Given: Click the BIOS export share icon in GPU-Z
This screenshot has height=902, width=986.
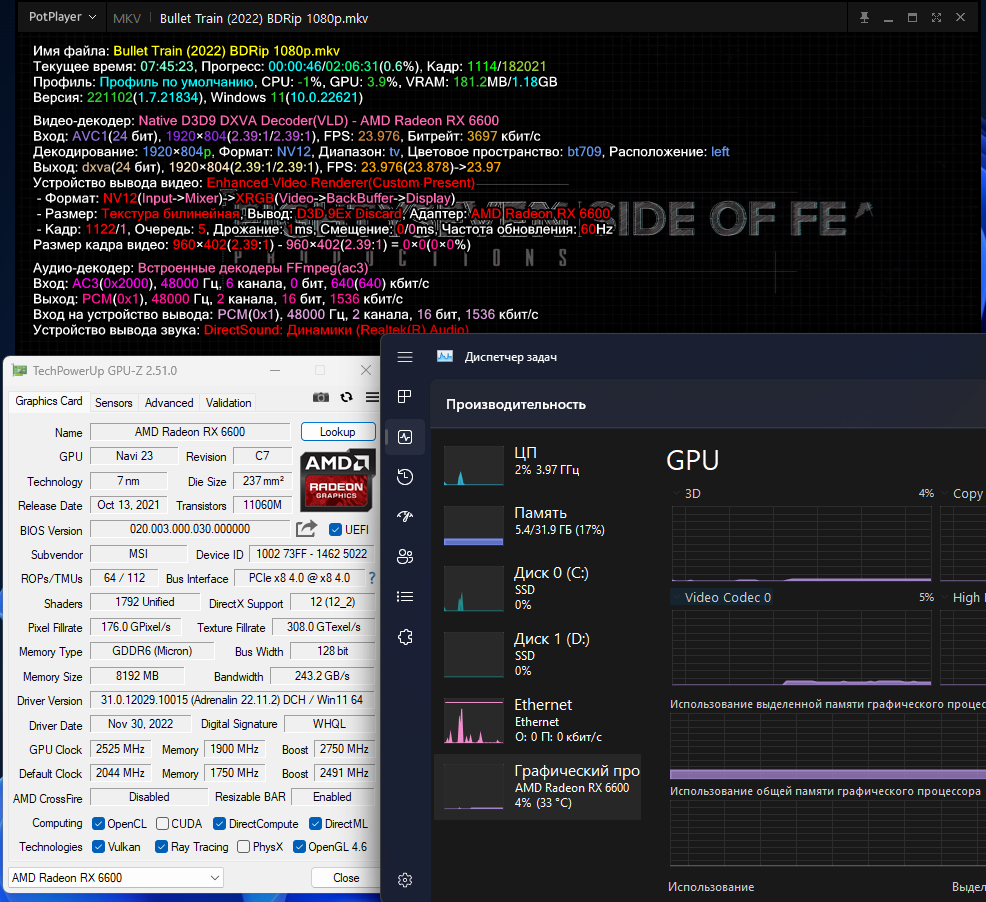Looking at the screenshot, I should 306,529.
